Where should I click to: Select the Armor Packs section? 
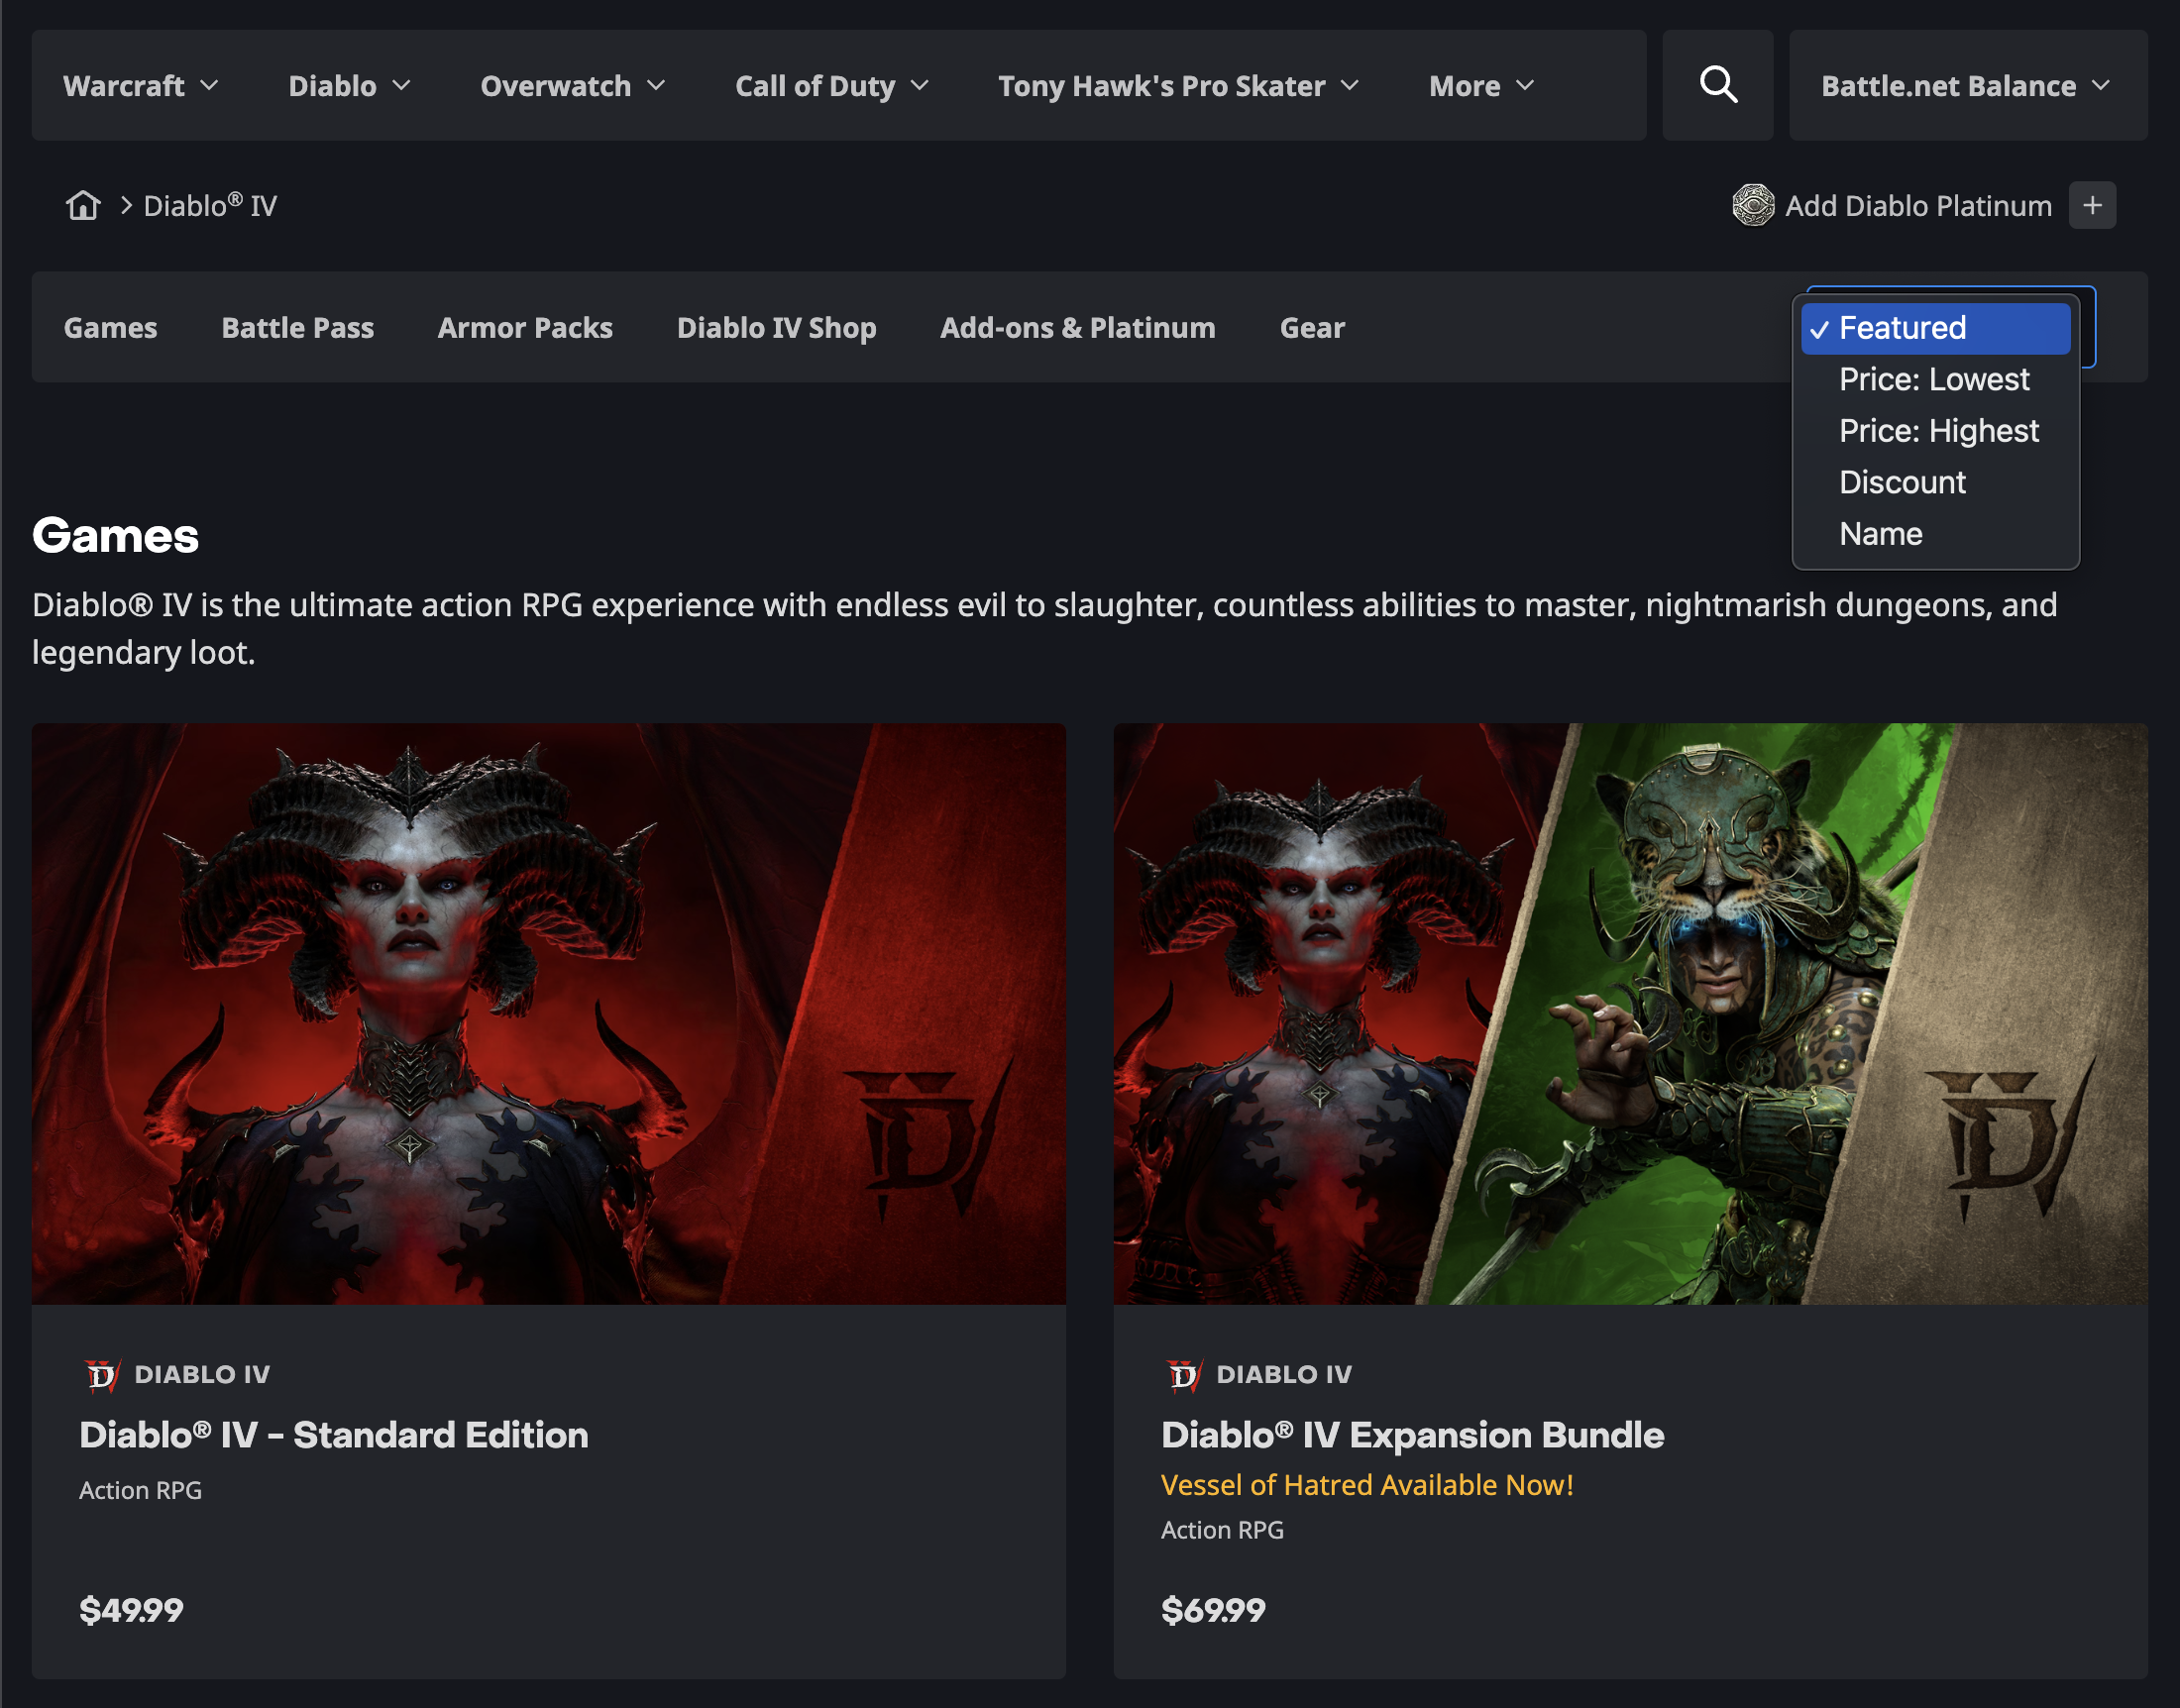524,327
